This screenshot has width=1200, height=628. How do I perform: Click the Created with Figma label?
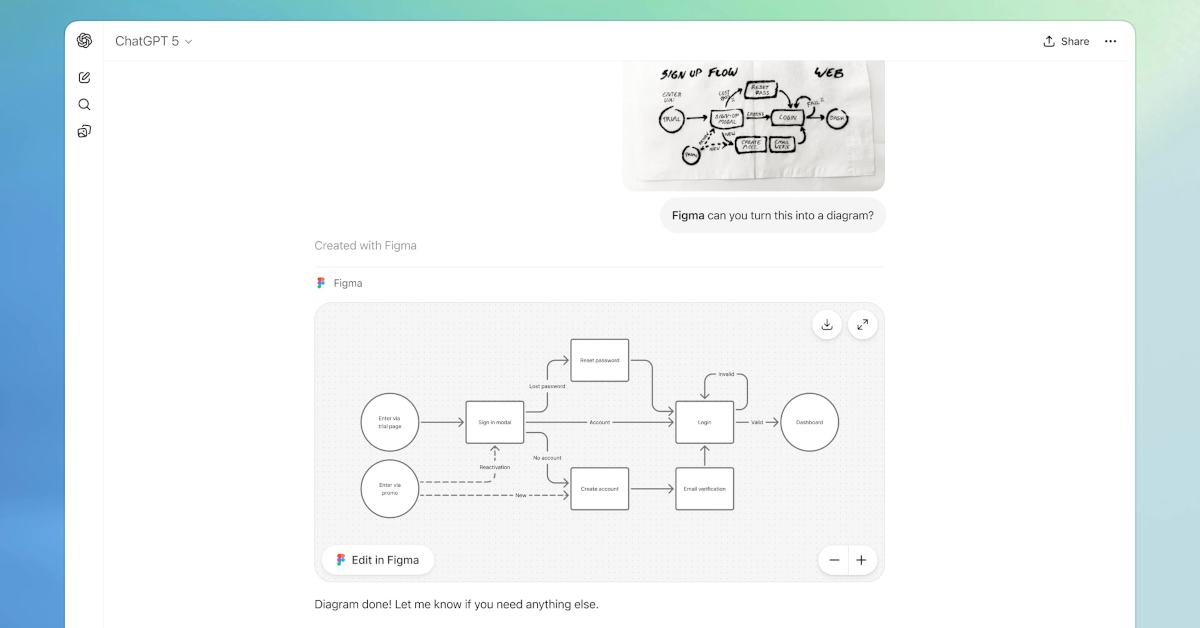365,245
